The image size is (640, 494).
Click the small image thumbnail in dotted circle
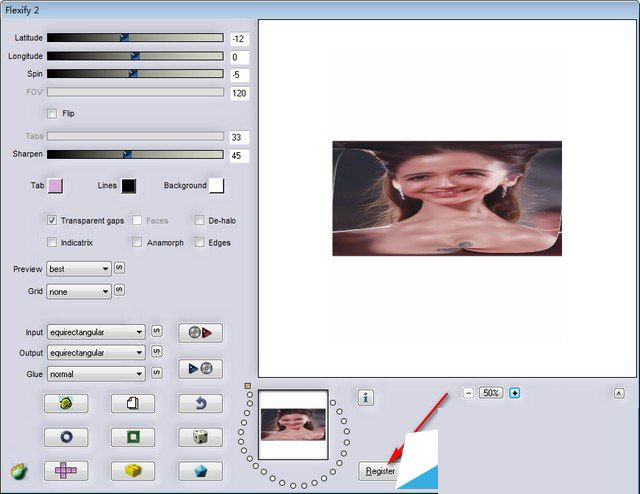(292, 428)
